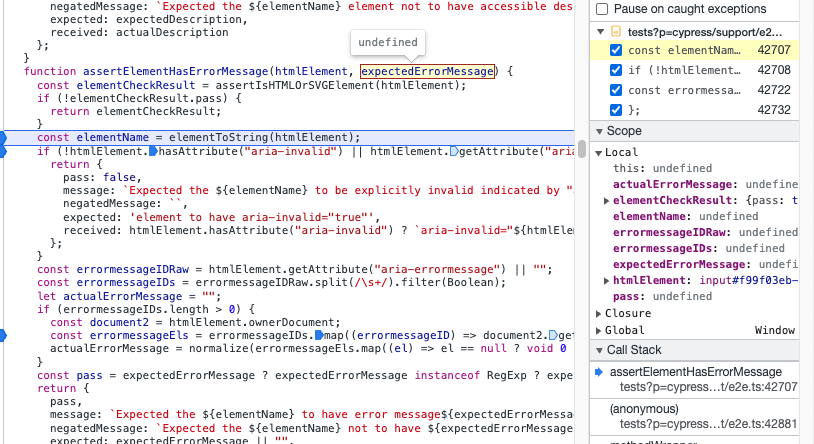814x444 pixels.
Task: Uncheck breakpoint at line 42707
Action: [x=616, y=50]
